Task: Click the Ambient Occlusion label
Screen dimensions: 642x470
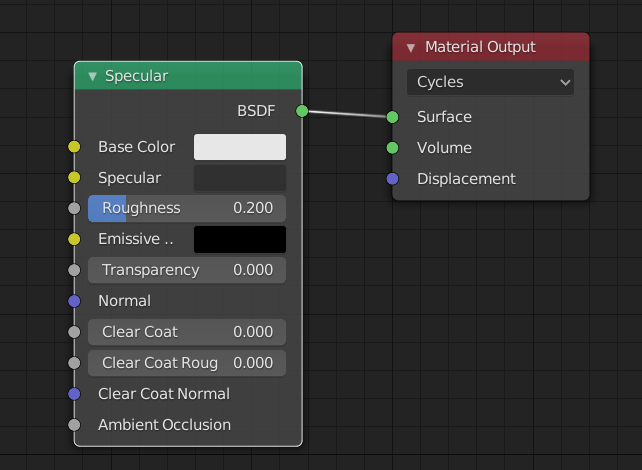Action: [x=164, y=425]
